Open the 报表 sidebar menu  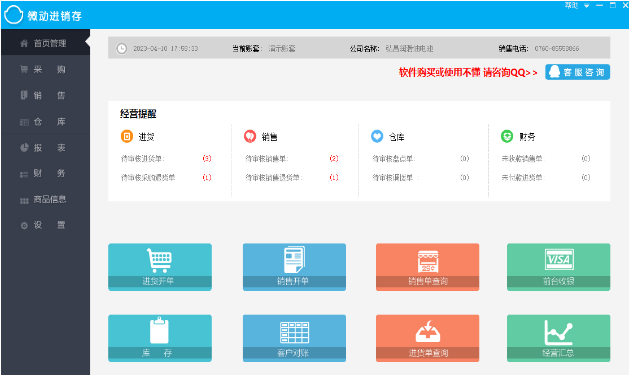[x=45, y=148]
